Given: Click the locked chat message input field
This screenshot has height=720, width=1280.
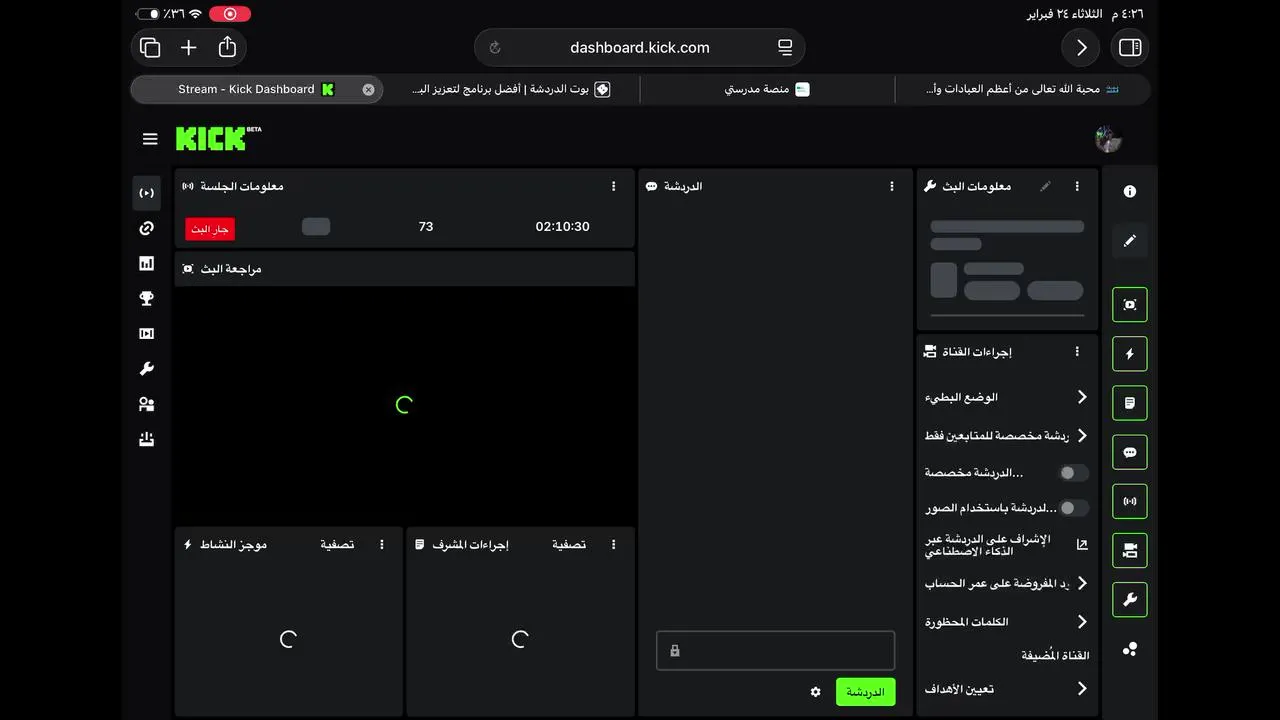Looking at the screenshot, I should click(x=776, y=651).
